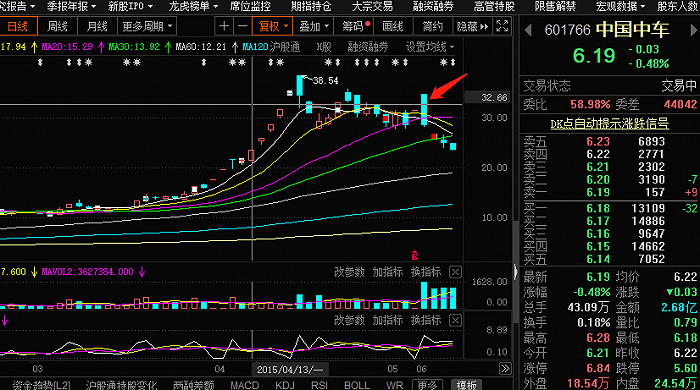Click the double-arrow icon right of the date axis
This screenshot has width=700, height=390.
coord(505,368)
